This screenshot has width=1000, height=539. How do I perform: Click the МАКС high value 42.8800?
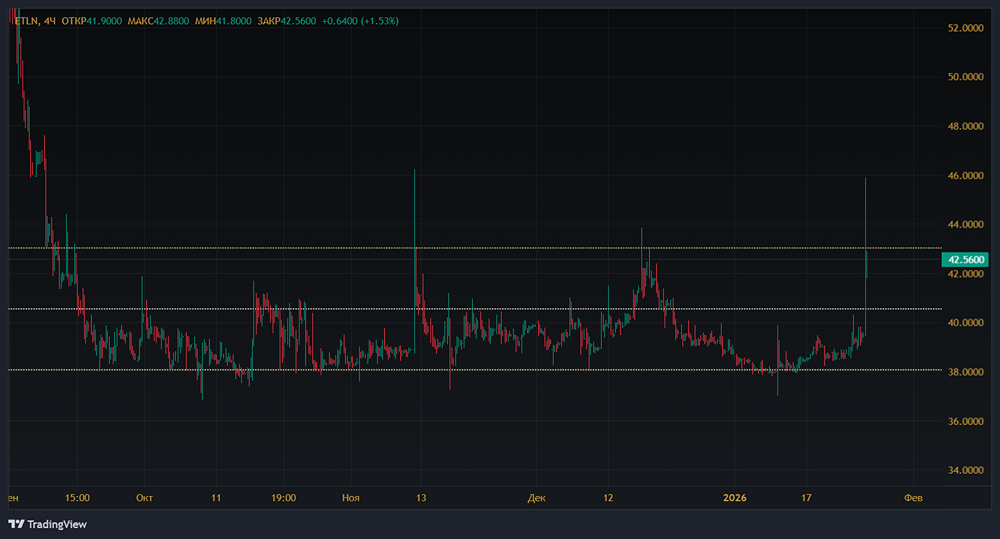(x=171, y=21)
